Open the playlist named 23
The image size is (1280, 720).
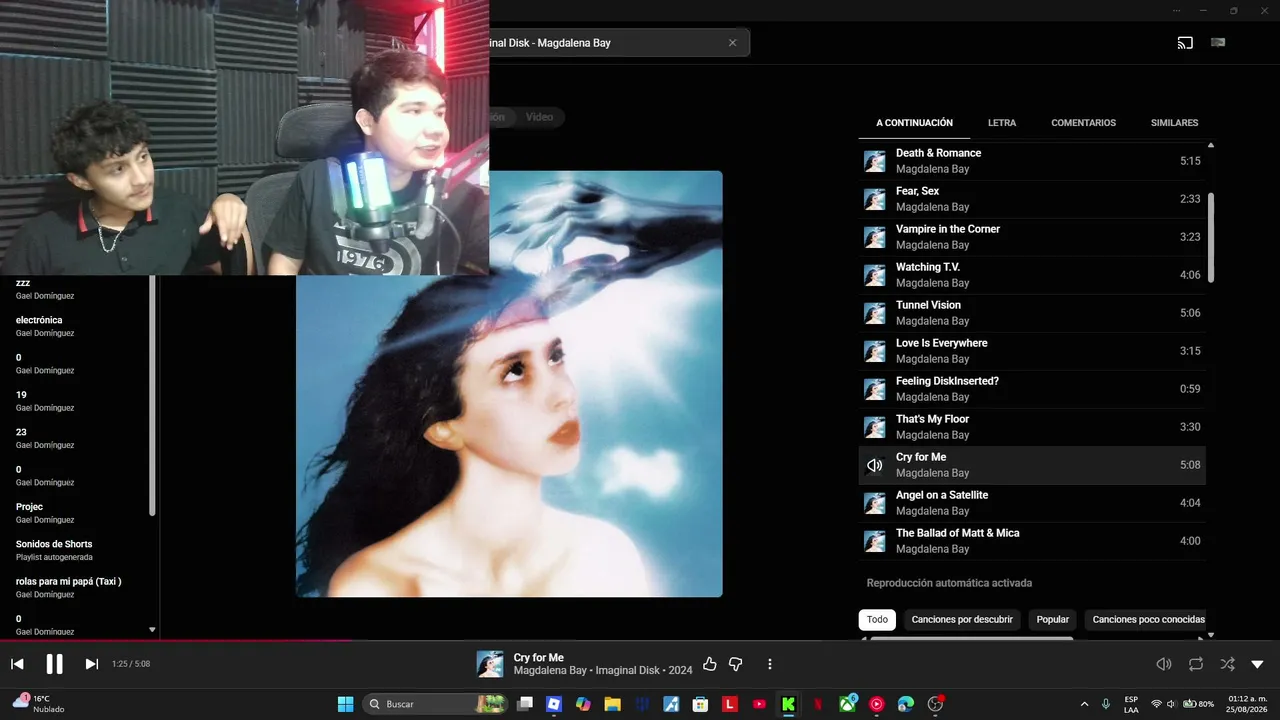(21, 432)
